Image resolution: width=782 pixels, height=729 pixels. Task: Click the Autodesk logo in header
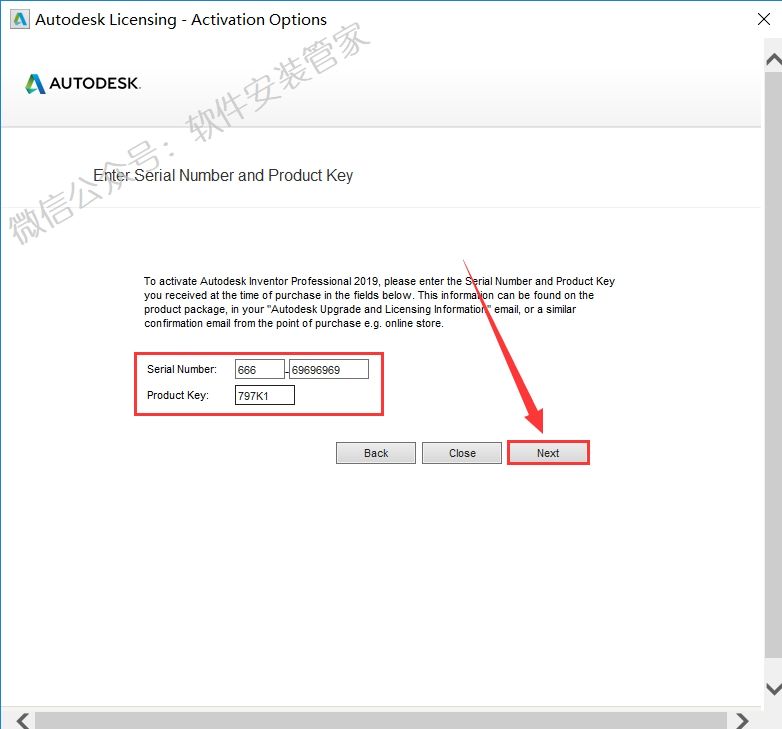click(83, 84)
